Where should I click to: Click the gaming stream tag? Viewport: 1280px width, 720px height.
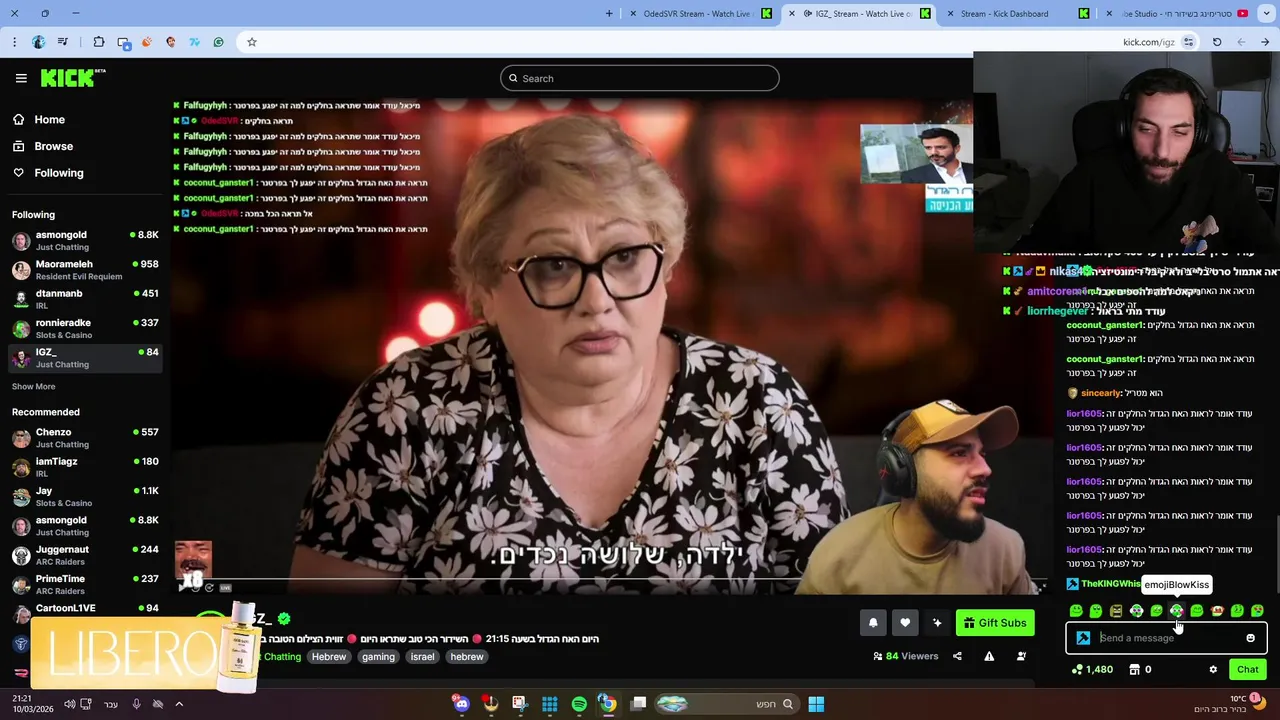click(378, 657)
